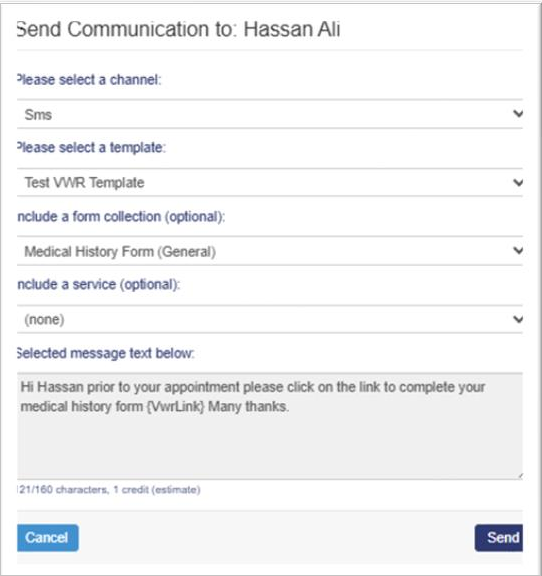542x576 pixels.
Task: Open the Medical History Form collection dropdown
Action: point(270,251)
